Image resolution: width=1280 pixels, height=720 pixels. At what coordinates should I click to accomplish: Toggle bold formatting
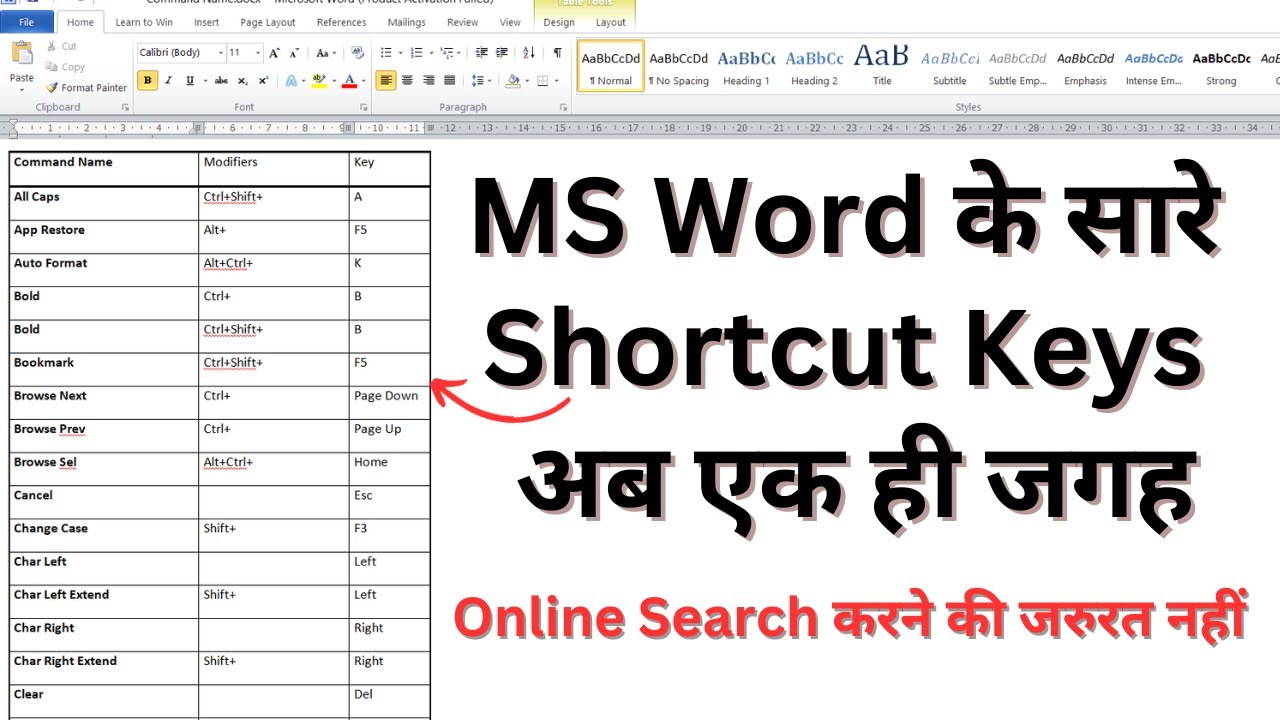click(148, 81)
